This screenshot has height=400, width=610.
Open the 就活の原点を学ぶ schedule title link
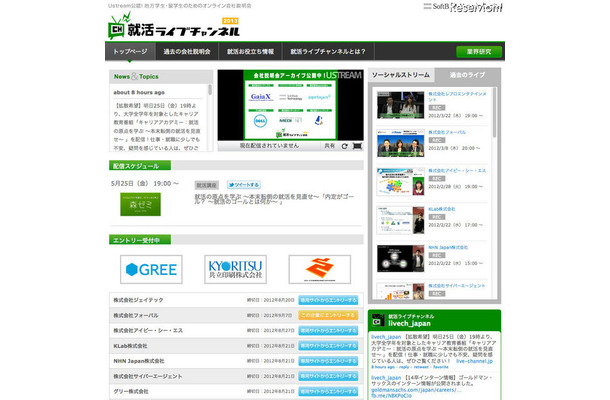coord(274,199)
